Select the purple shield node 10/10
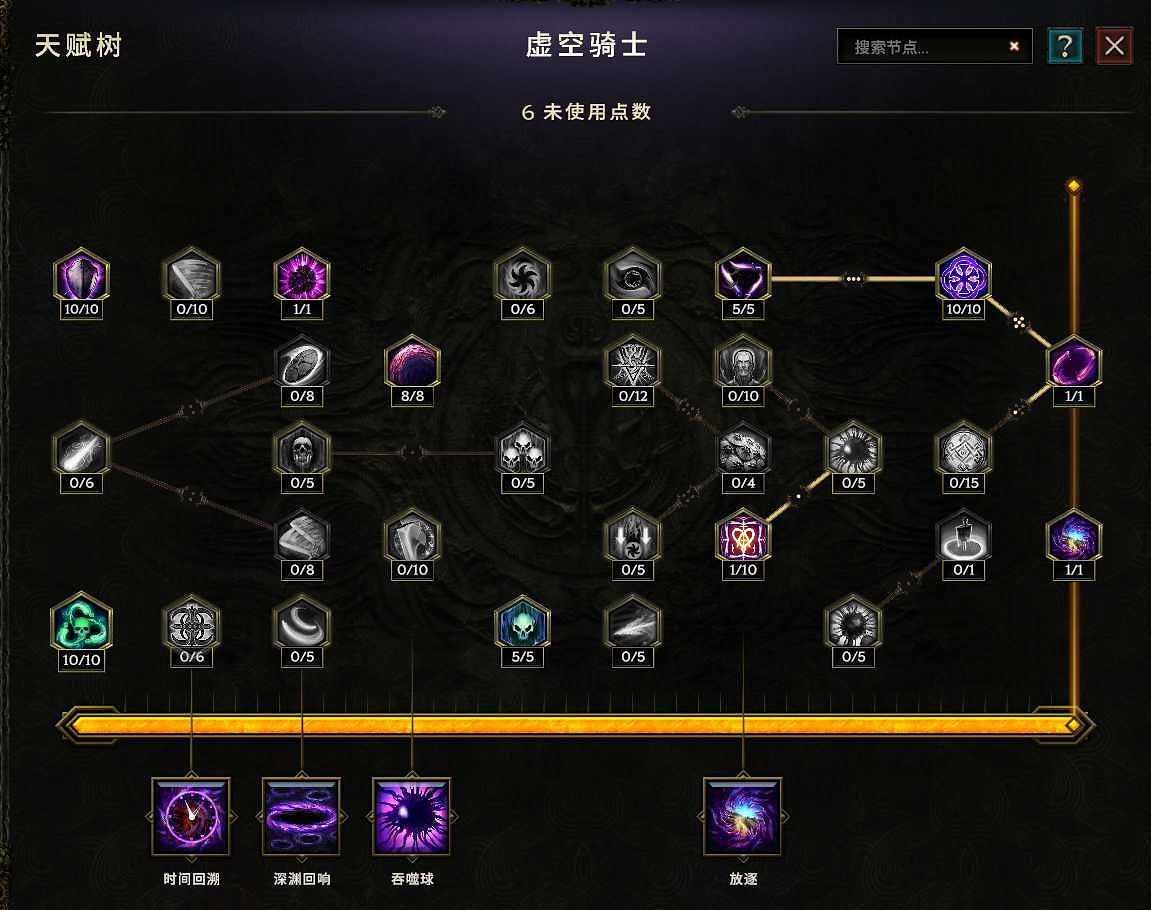Screen dimensions: 1151x910 click(81, 276)
